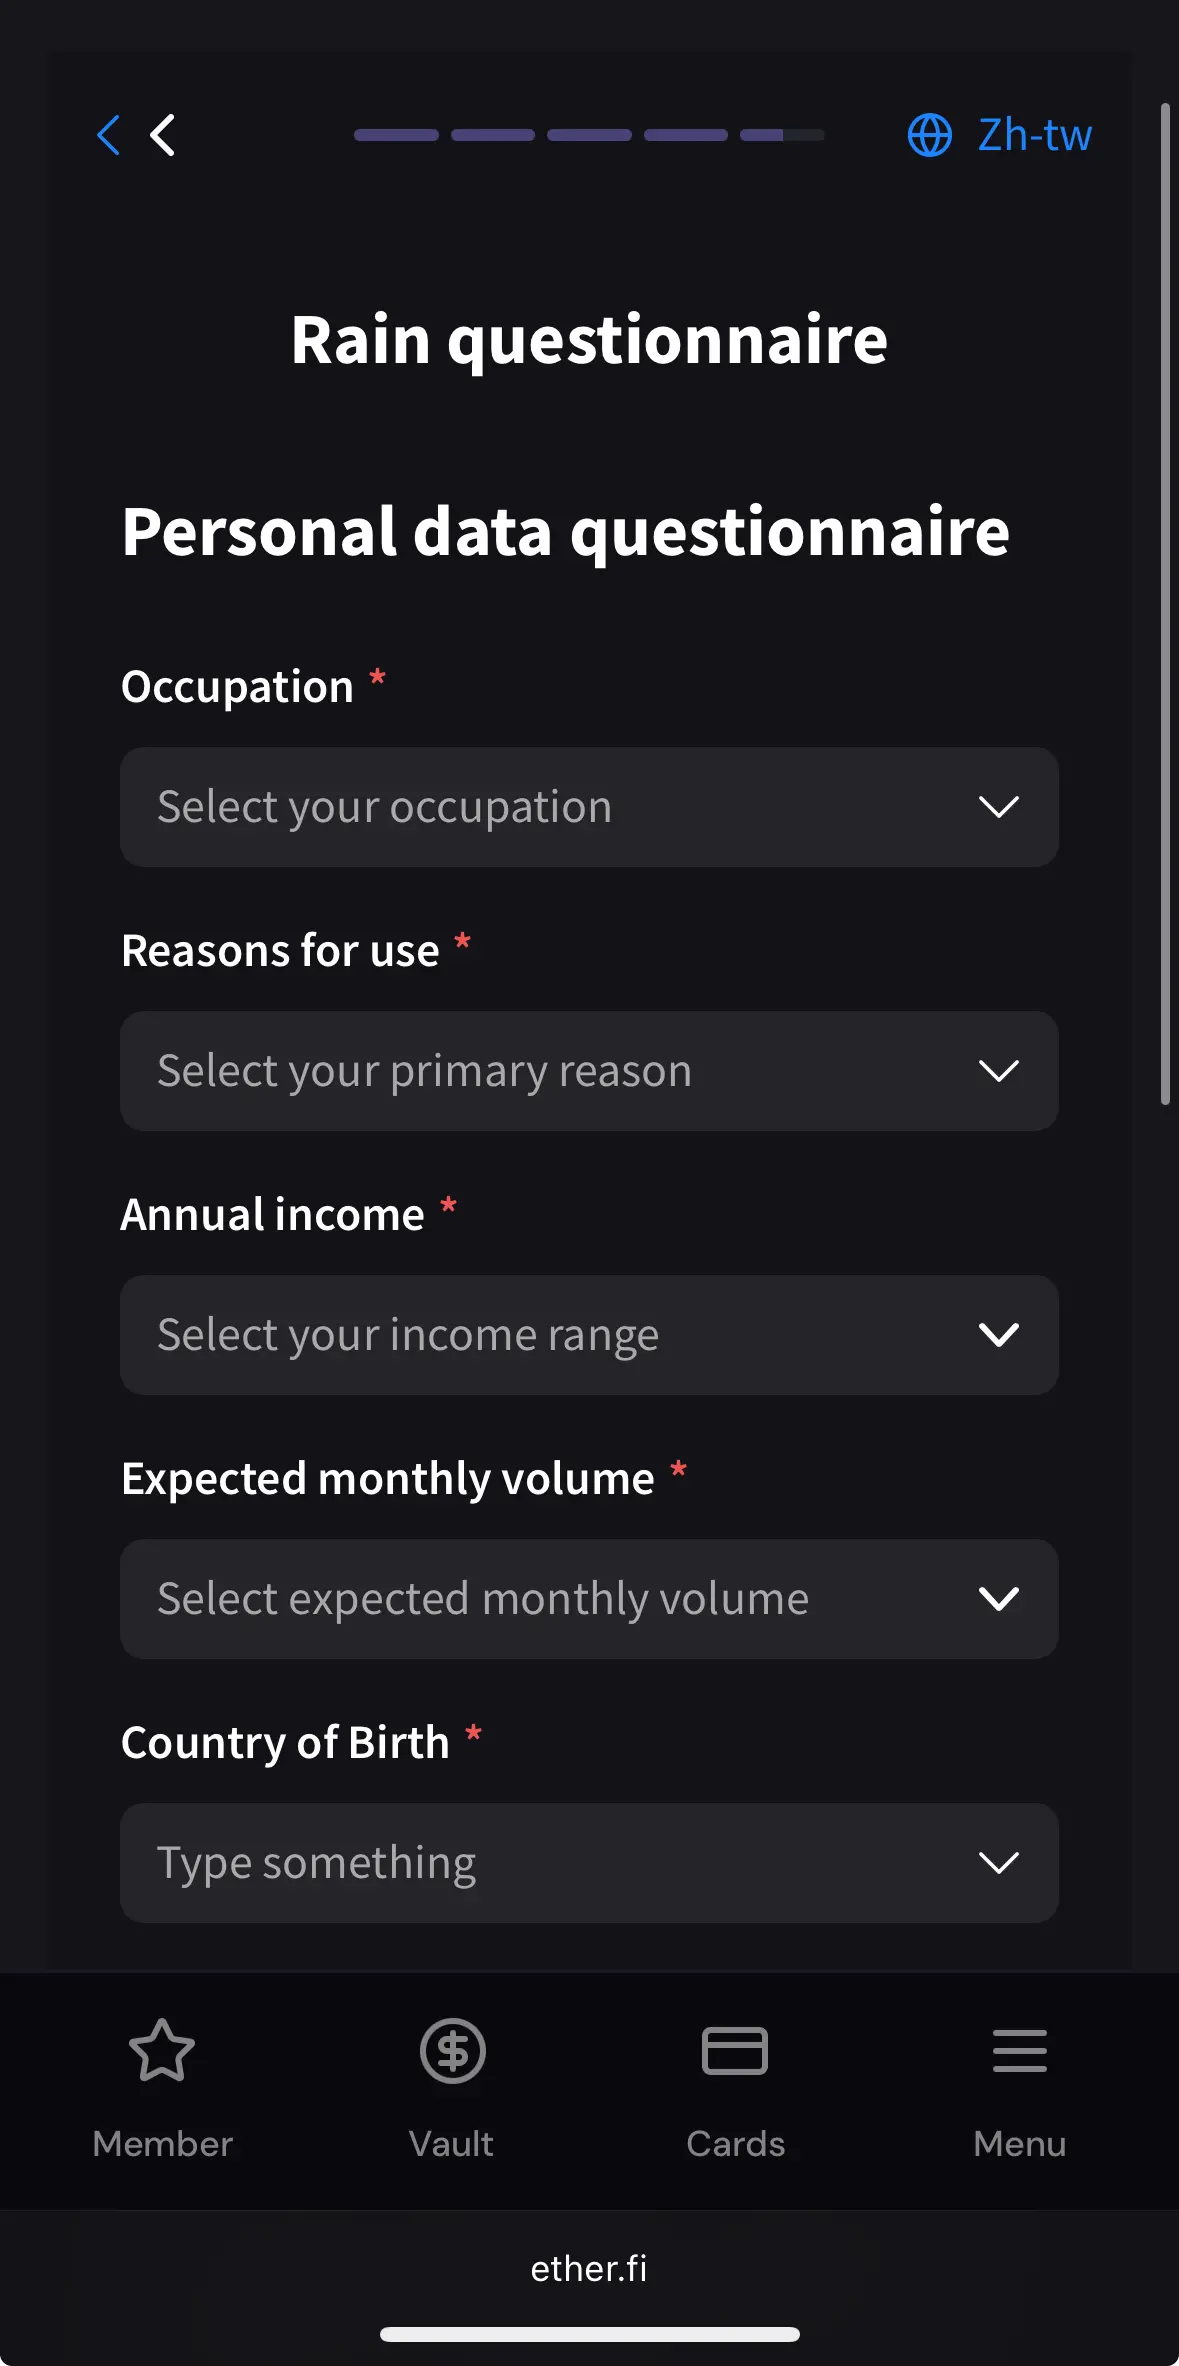Expand the occupation field chevron arrow

point(998,807)
